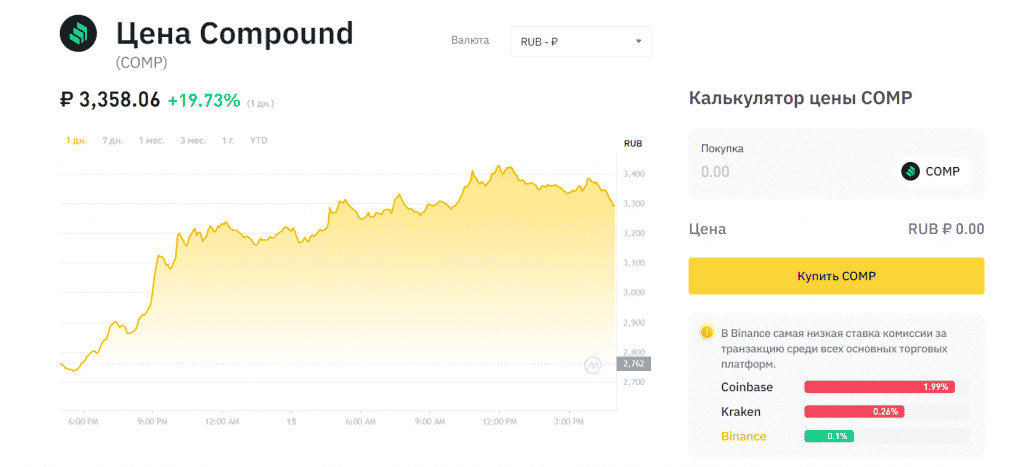
Task: Show the 1 г. chart range
Action: (x=228, y=140)
